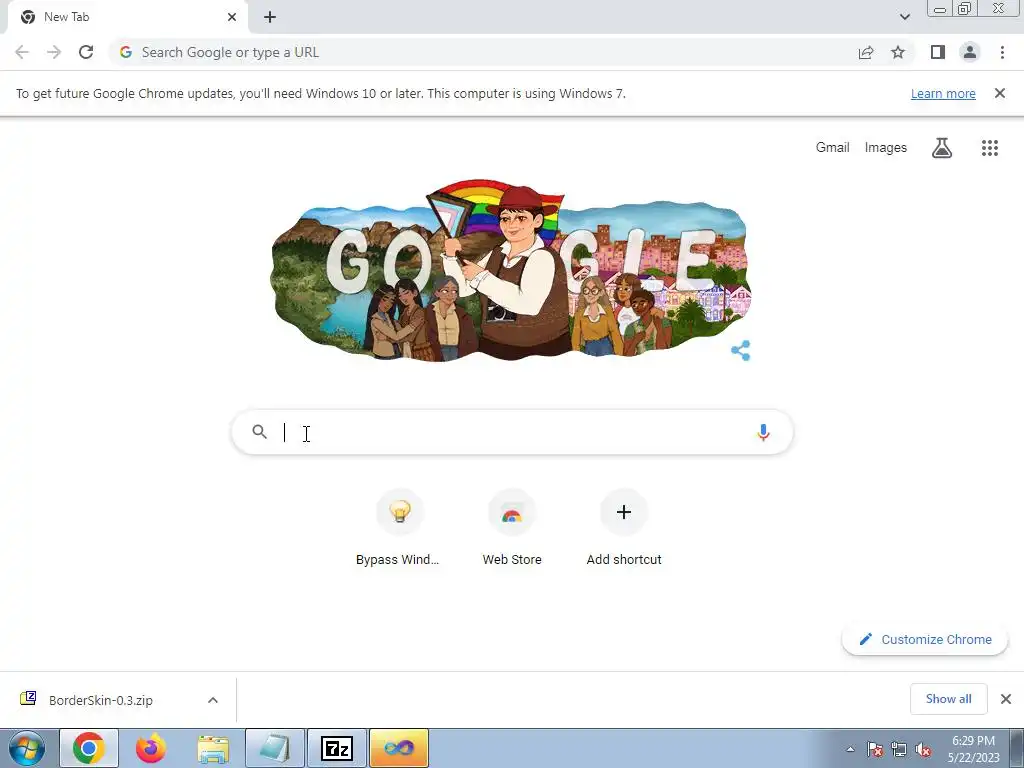Screen dimensions: 1024x768
Task: Open network icon in system tray
Action: pos(899,750)
